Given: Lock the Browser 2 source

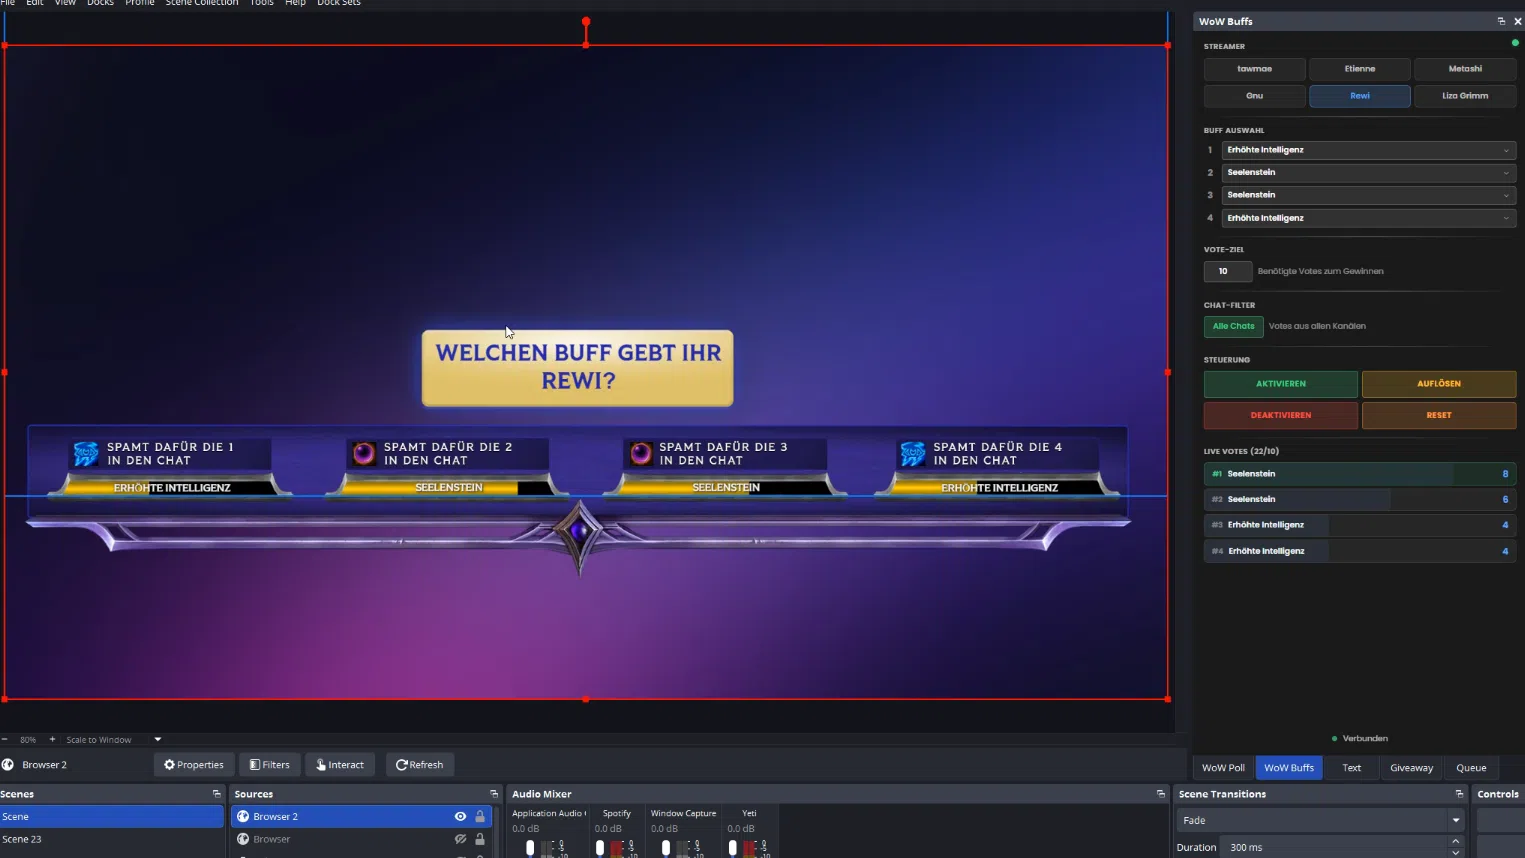Looking at the screenshot, I should [480, 817].
